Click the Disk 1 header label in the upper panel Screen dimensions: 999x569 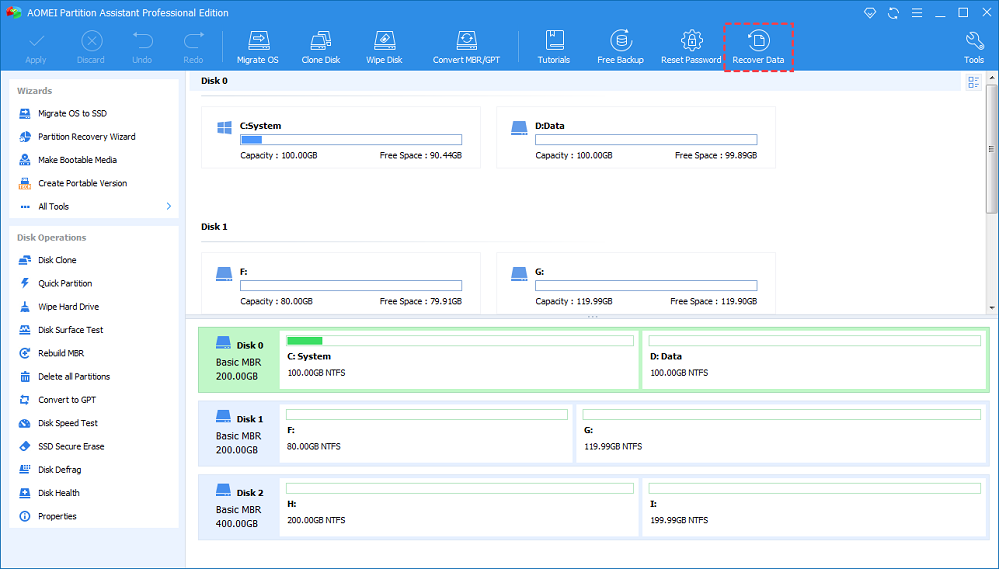214,227
